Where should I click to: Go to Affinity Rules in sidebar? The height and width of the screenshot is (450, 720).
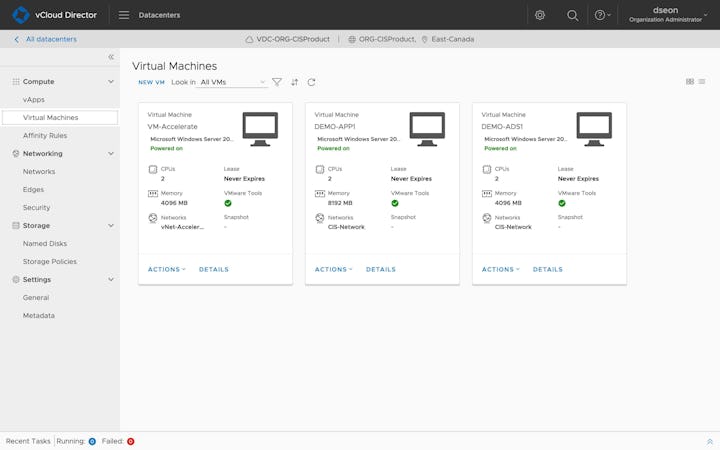pyautogui.click(x=45, y=135)
